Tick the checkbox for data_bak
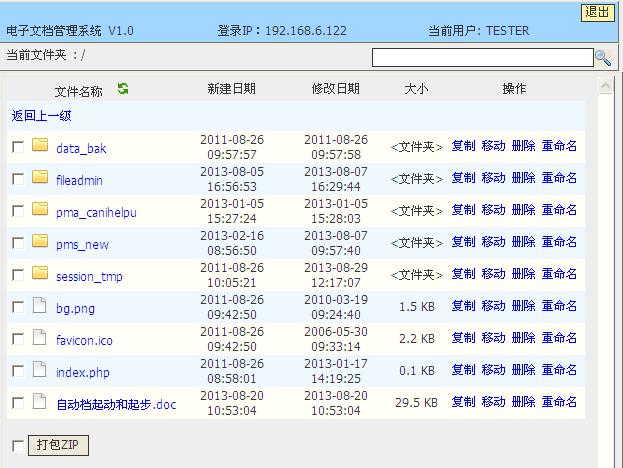The width and height of the screenshot is (623, 468). pyautogui.click(x=18, y=147)
